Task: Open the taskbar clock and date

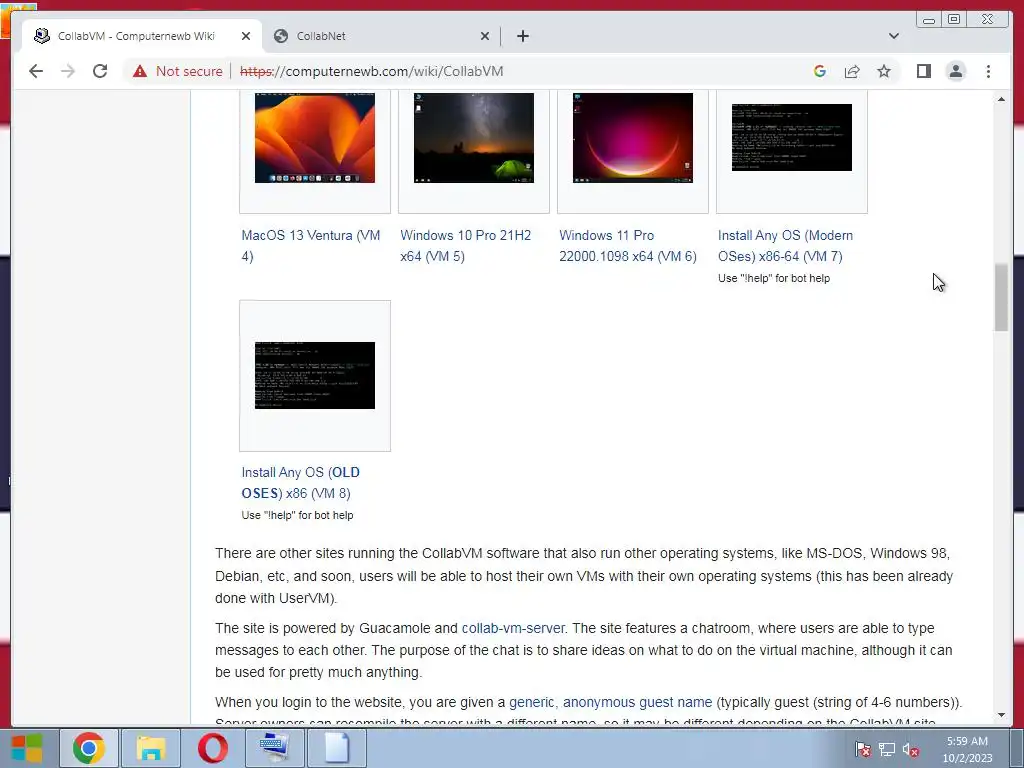Action: coord(967,749)
